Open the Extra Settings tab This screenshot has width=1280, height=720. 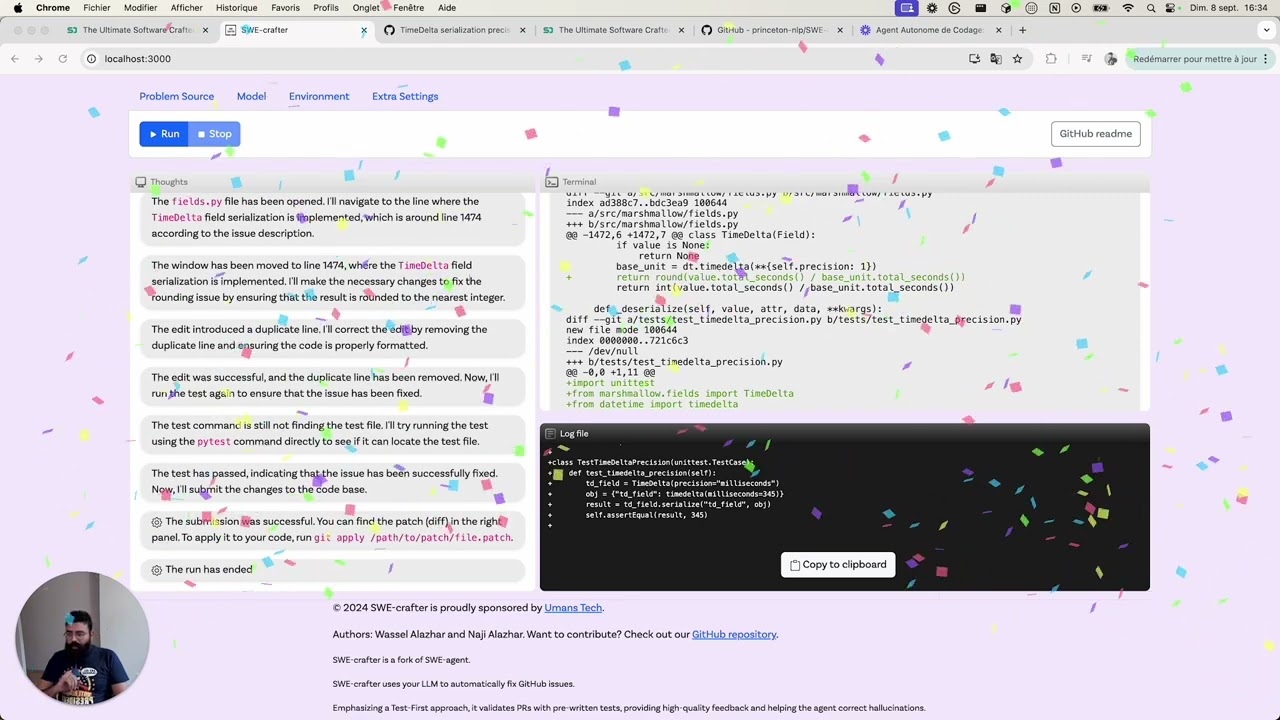tap(405, 96)
